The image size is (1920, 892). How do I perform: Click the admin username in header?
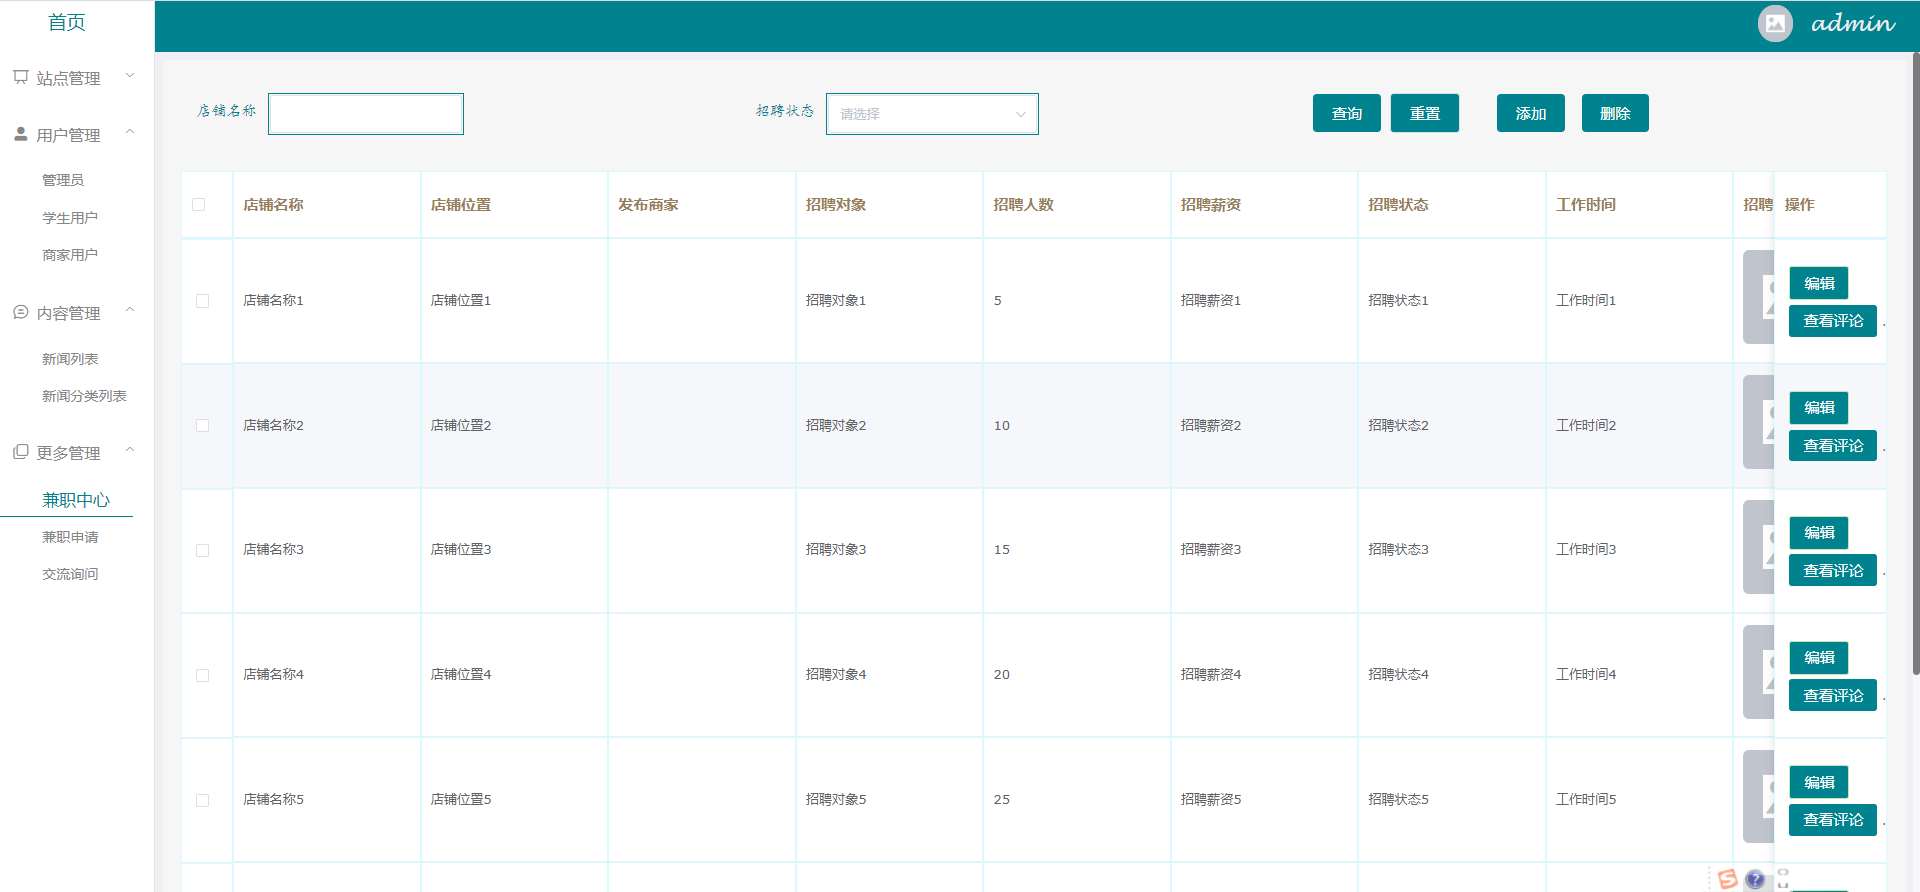point(1853,23)
